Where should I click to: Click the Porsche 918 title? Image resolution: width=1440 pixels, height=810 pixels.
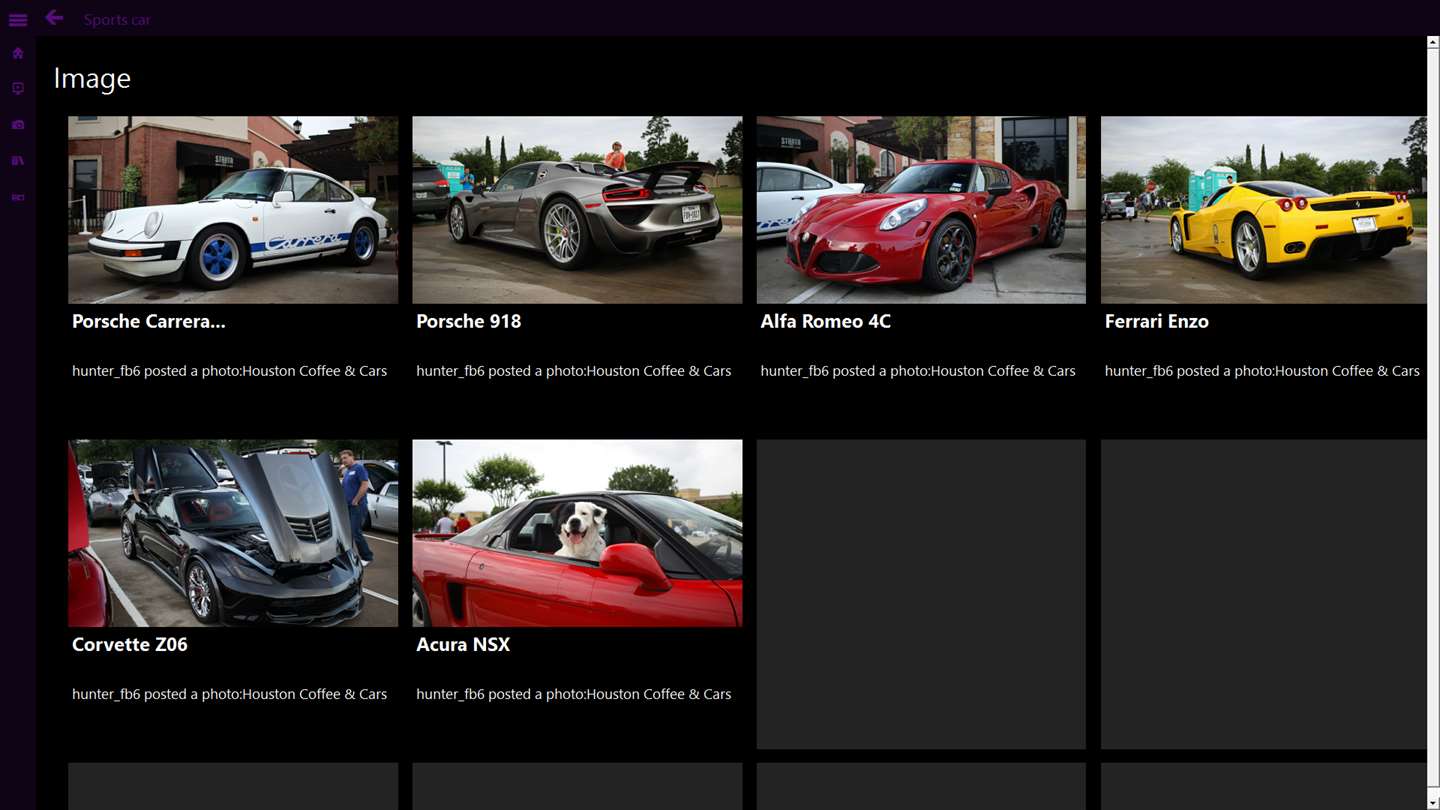point(468,321)
